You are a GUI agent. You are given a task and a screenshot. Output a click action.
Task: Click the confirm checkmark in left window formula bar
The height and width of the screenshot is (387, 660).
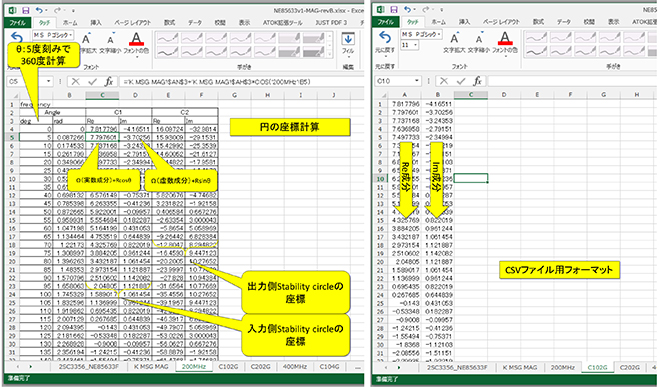92,81
